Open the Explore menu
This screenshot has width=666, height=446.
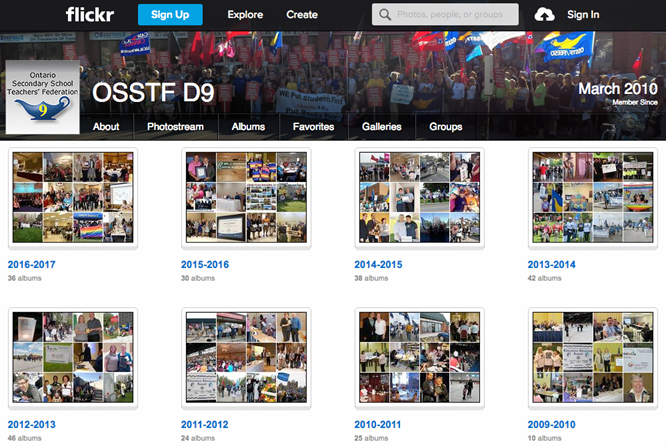pyautogui.click(x=245, y=14)
